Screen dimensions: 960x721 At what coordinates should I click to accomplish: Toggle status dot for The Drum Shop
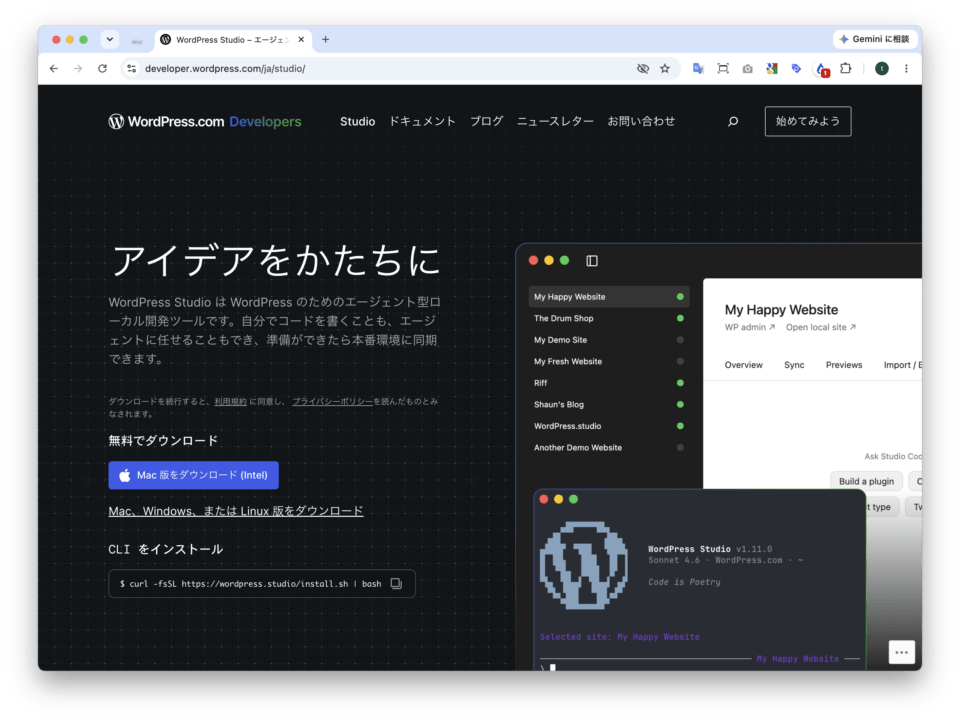point(680,318)
